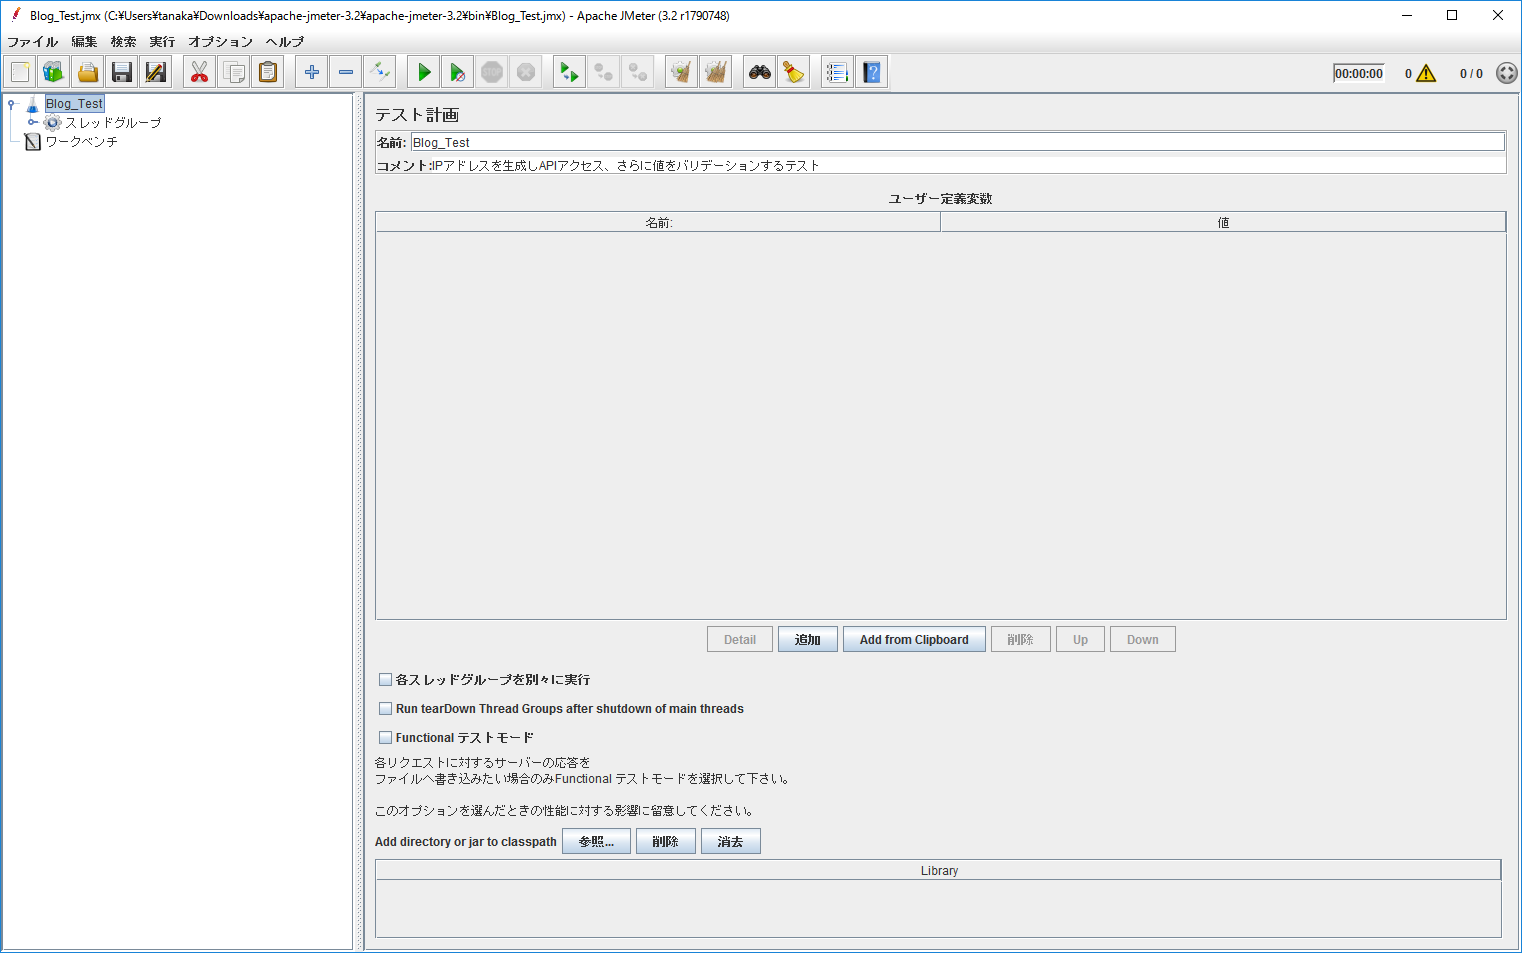Image resolution: width=1522 pixels, height=953 pixels.
Task: Open the 検索 menu
Action: 123,42
